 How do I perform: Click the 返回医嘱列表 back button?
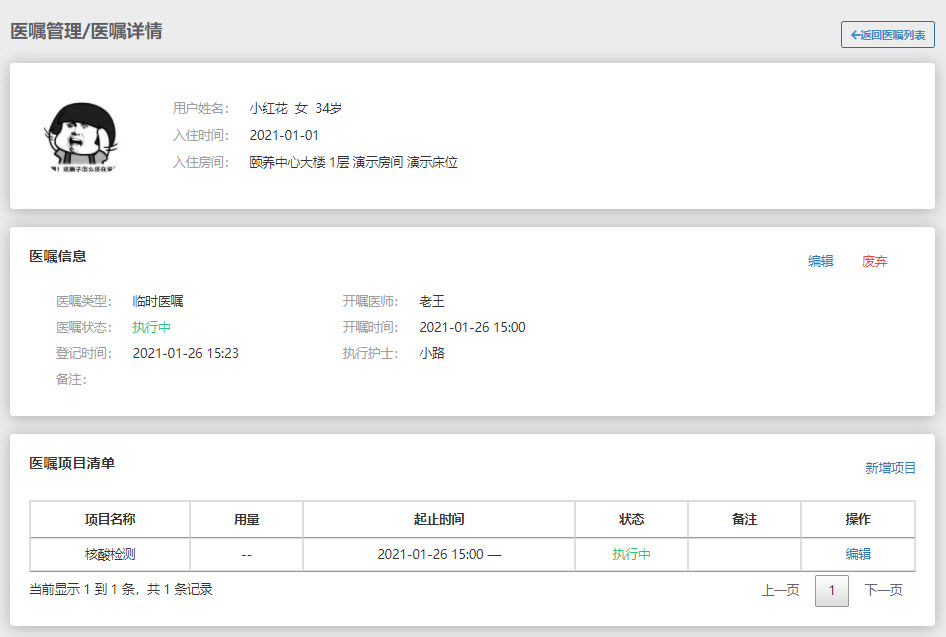888,35
